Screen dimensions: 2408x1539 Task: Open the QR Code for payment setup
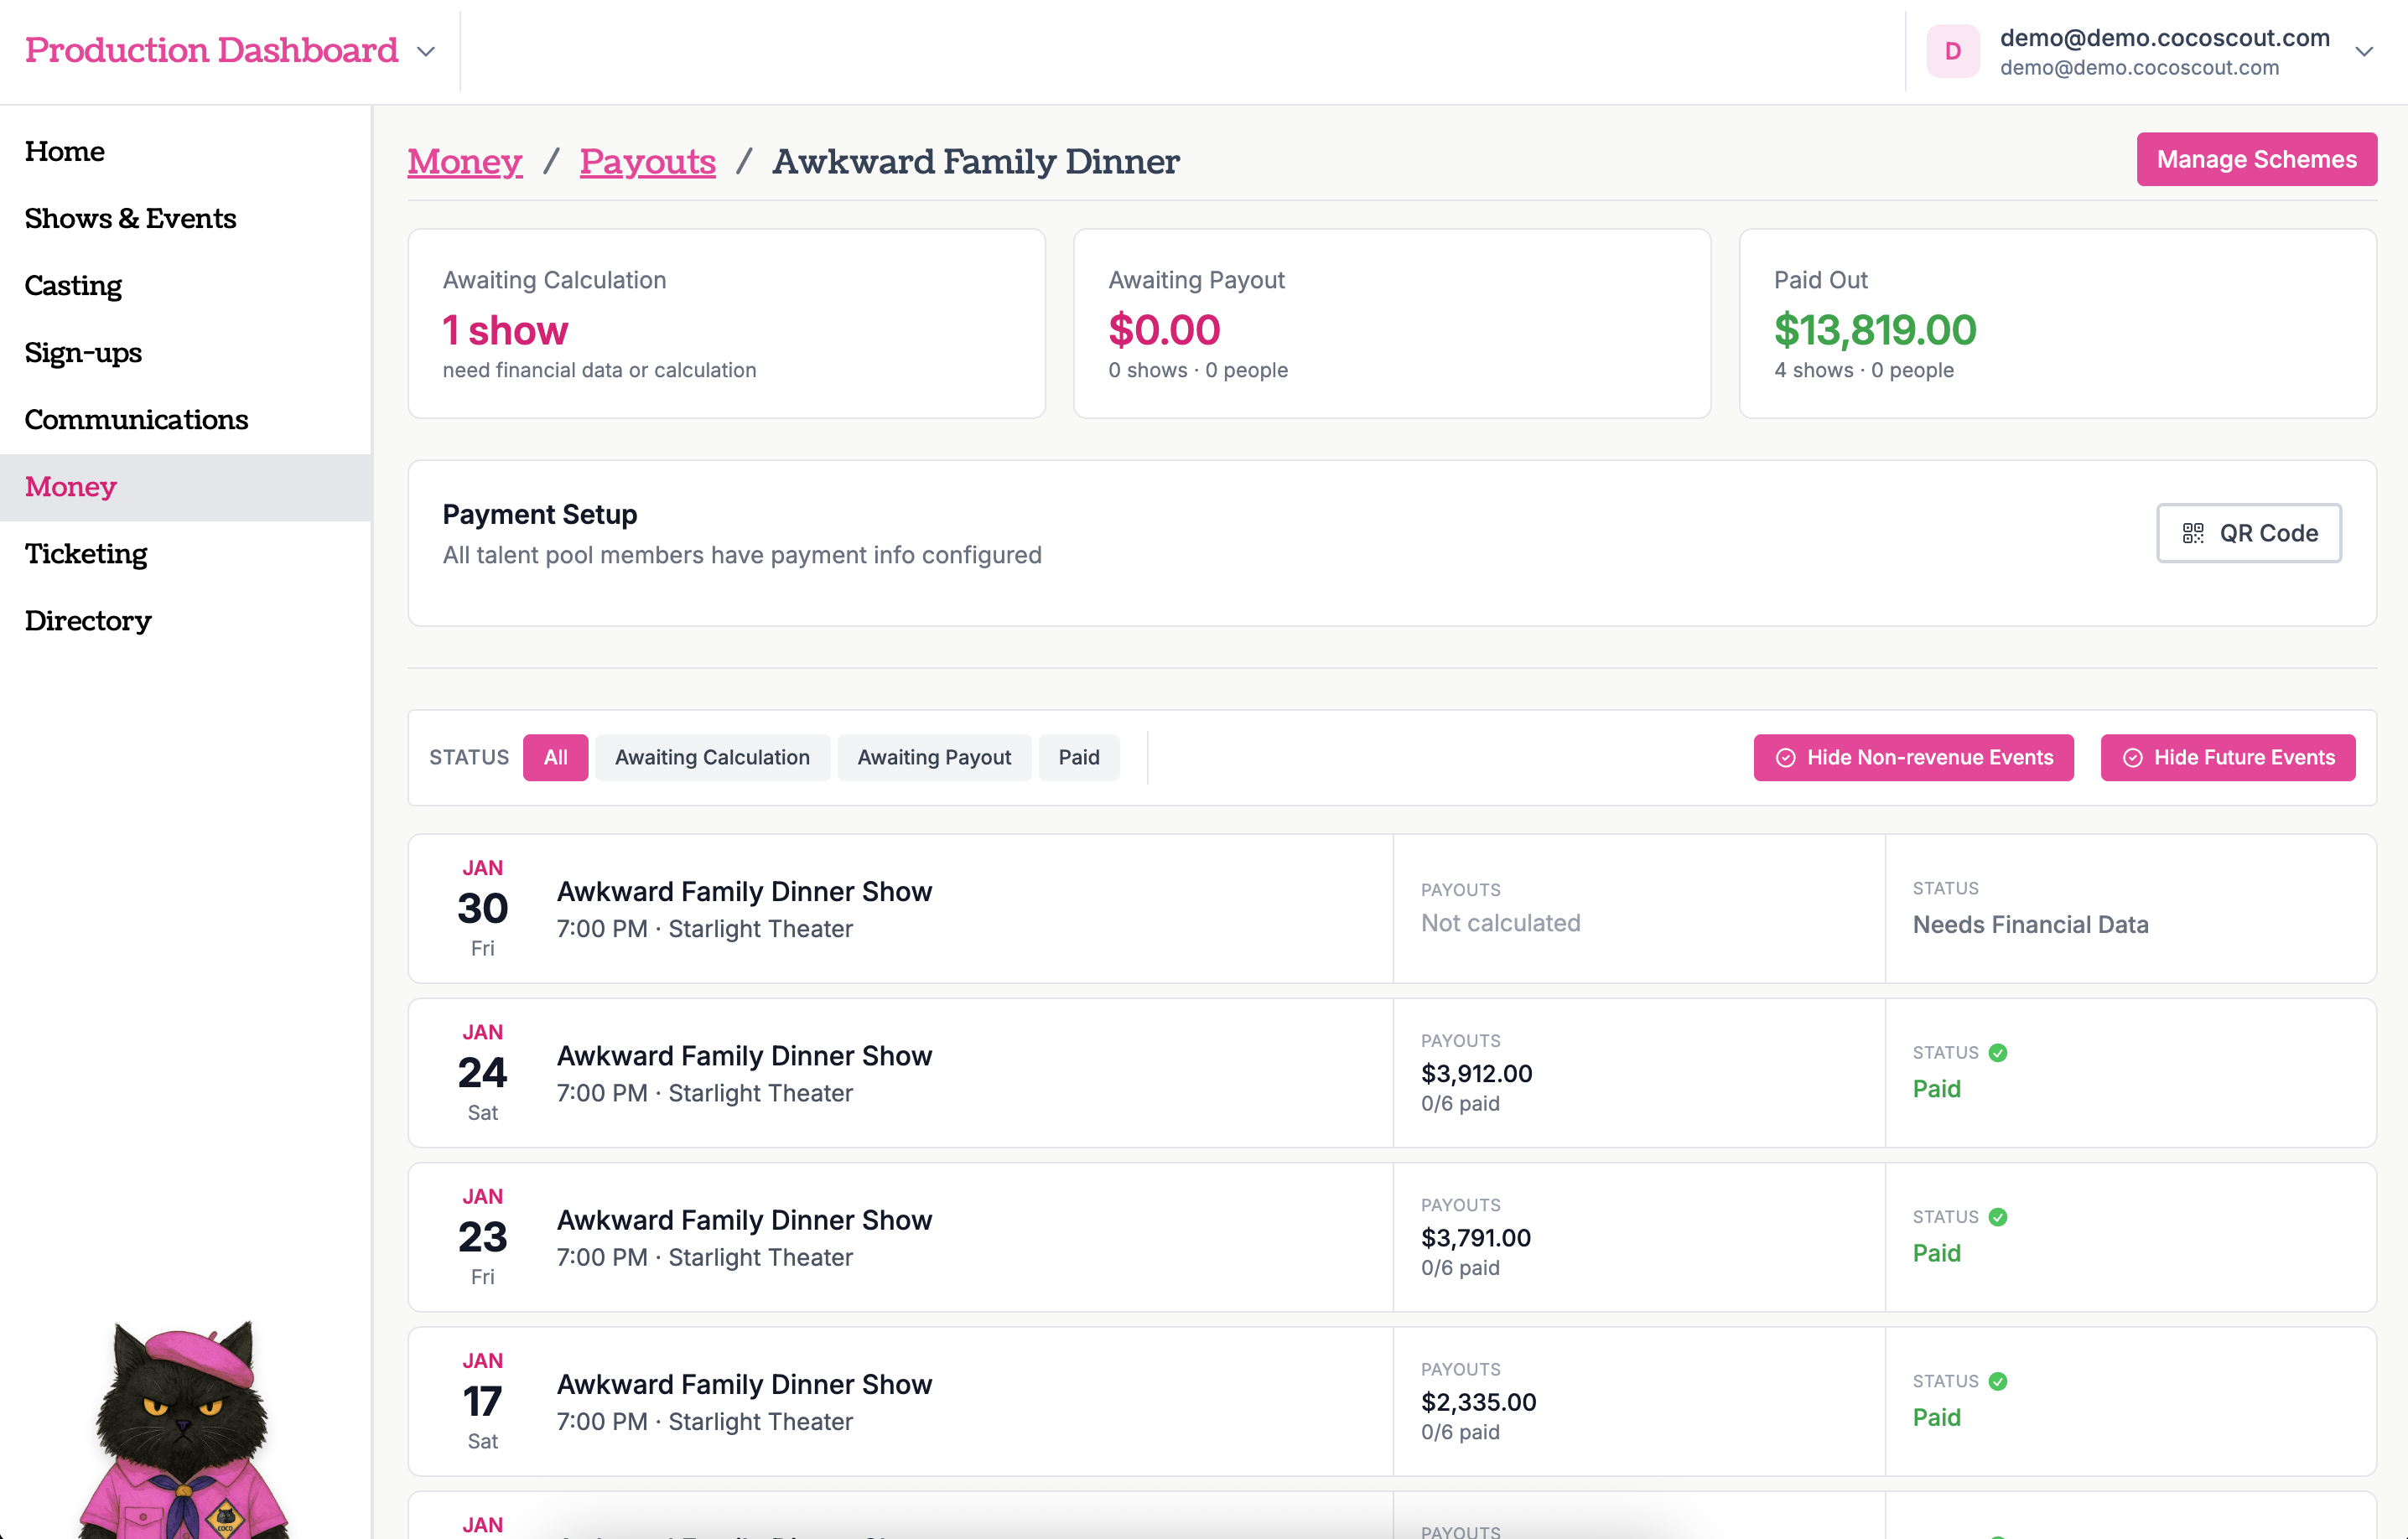tap(2248, 533)
